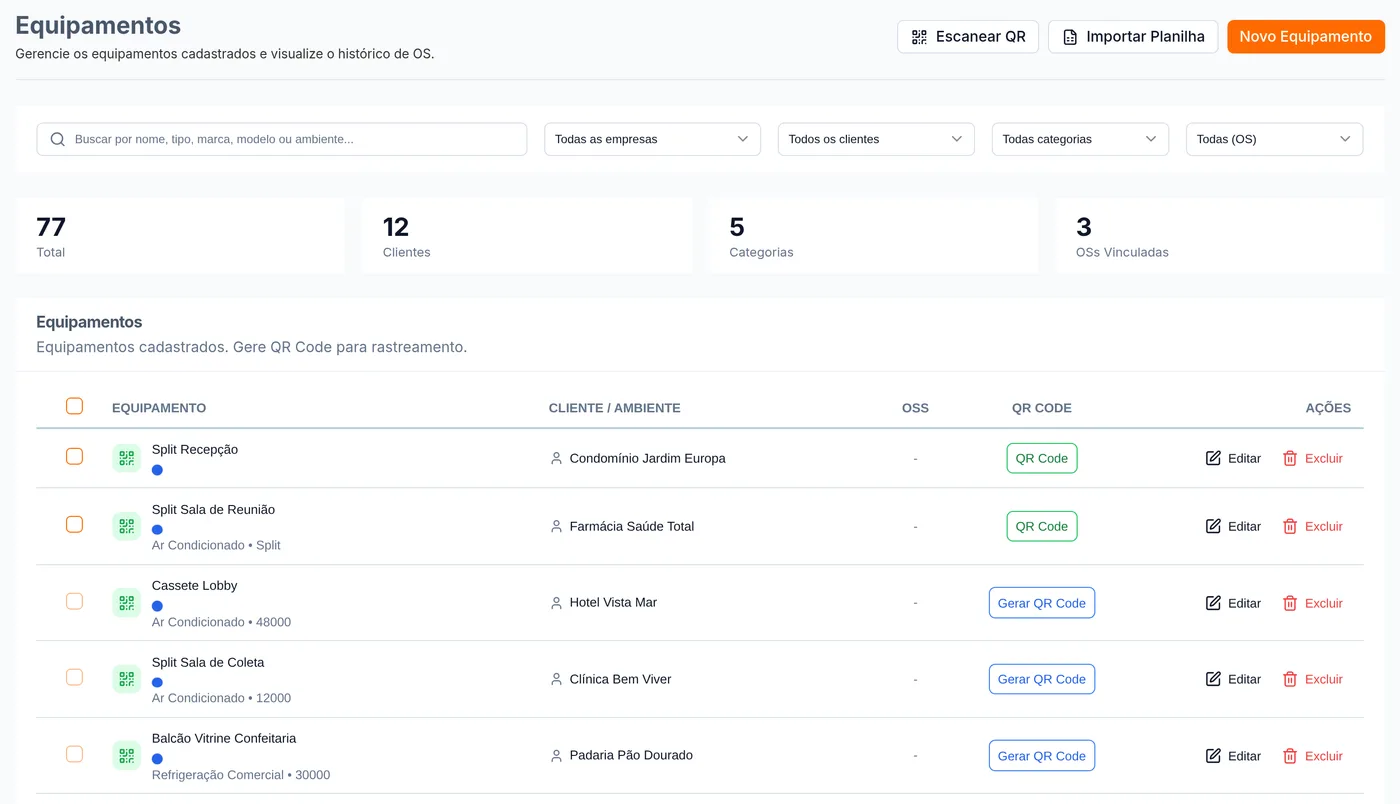The width and height of the screenshot is (1400, 804).
Task: Click the QR icon beside Split Sala de Coleta
Action: pyautogui.click(x=126, y=679)
